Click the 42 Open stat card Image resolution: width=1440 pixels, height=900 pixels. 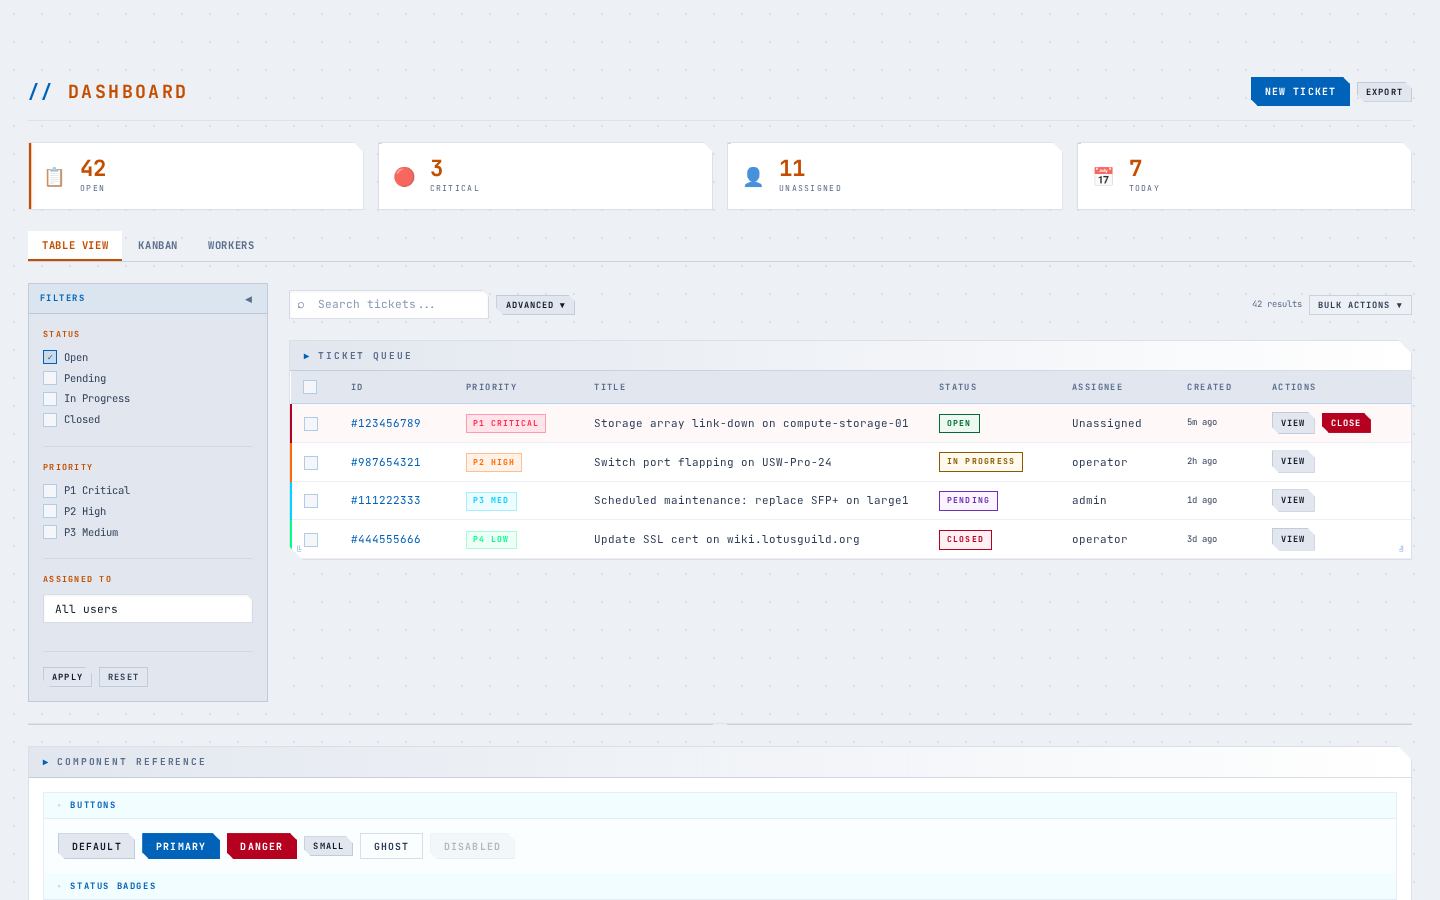pyautogui.click(x=196, y=176)
